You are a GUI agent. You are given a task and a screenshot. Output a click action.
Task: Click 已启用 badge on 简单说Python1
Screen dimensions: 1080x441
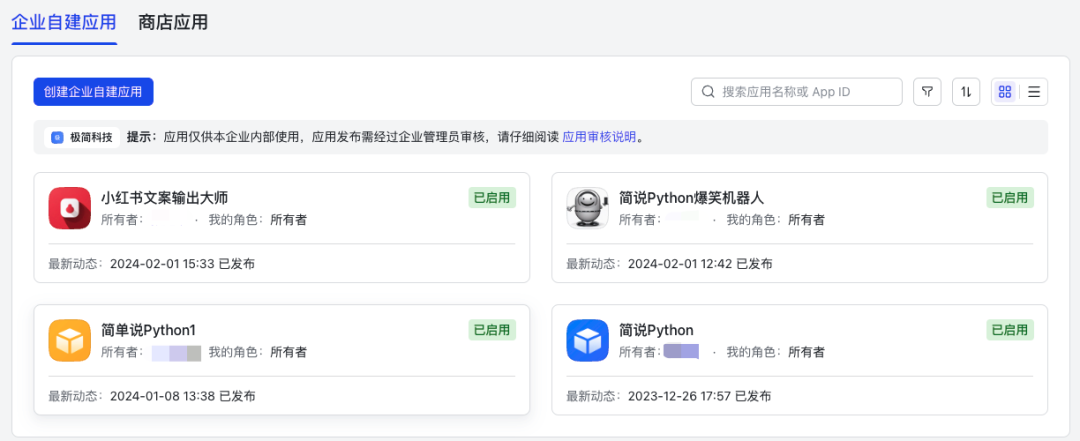(x=492, y=329)
